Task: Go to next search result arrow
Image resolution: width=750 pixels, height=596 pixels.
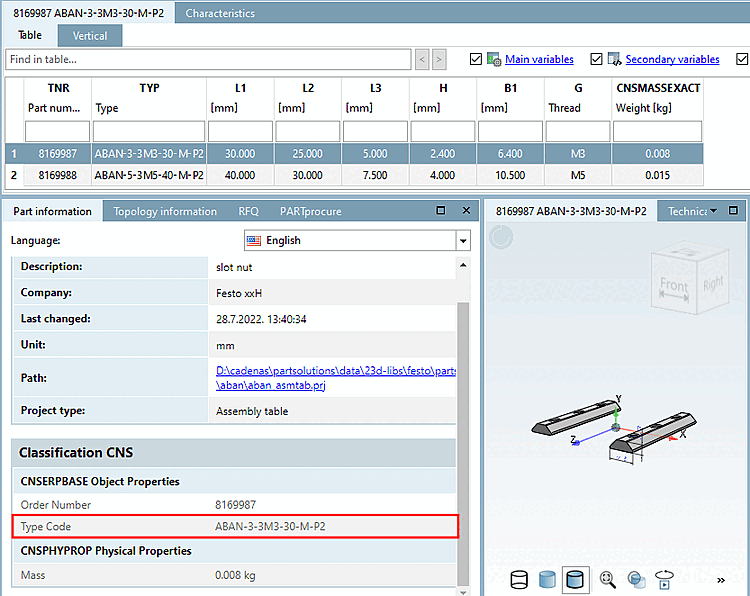Action: pos(440,59)
